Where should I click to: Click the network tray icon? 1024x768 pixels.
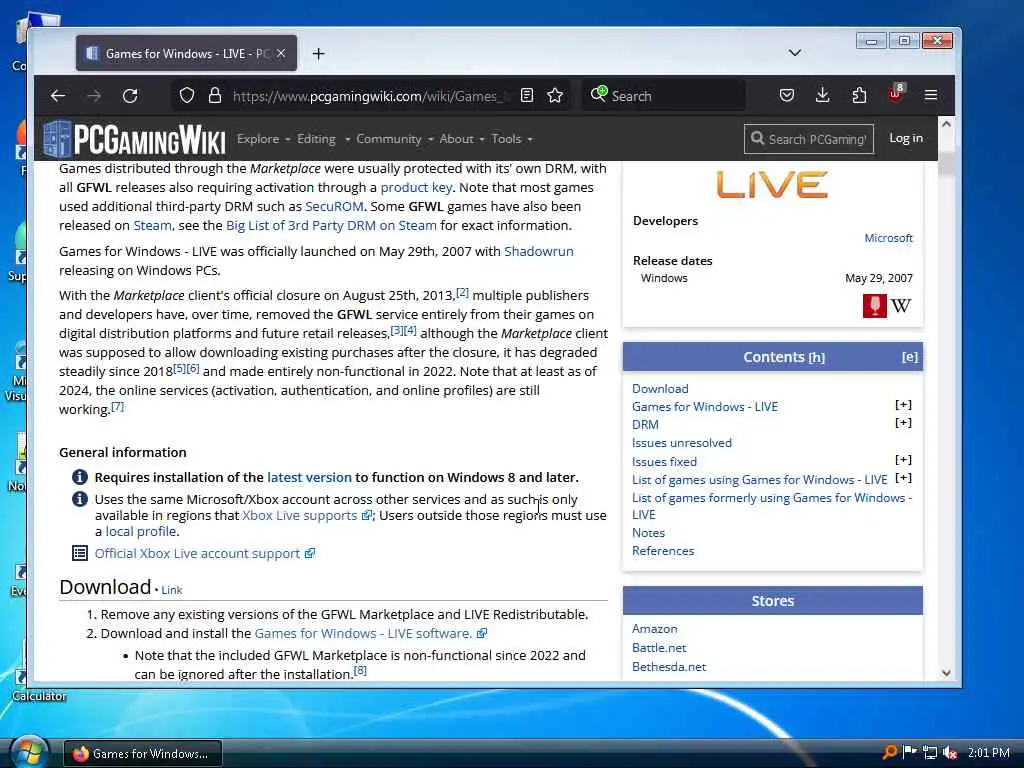tap(930, 753)
